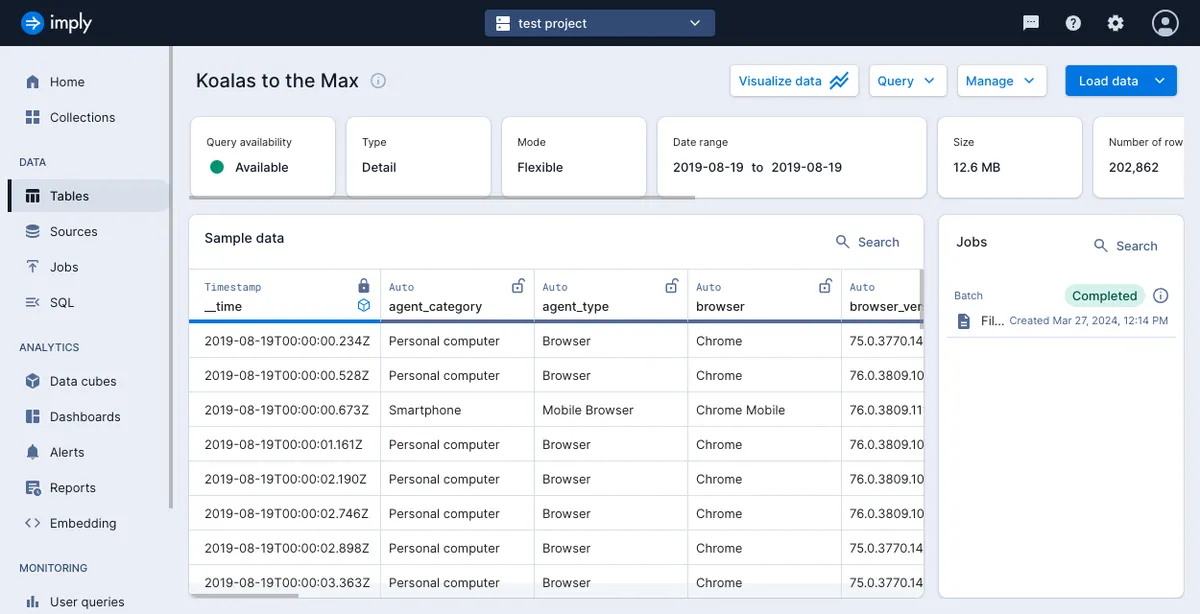Click the agent_category column header
1200x614 pixels.
(x=457, y=296)
